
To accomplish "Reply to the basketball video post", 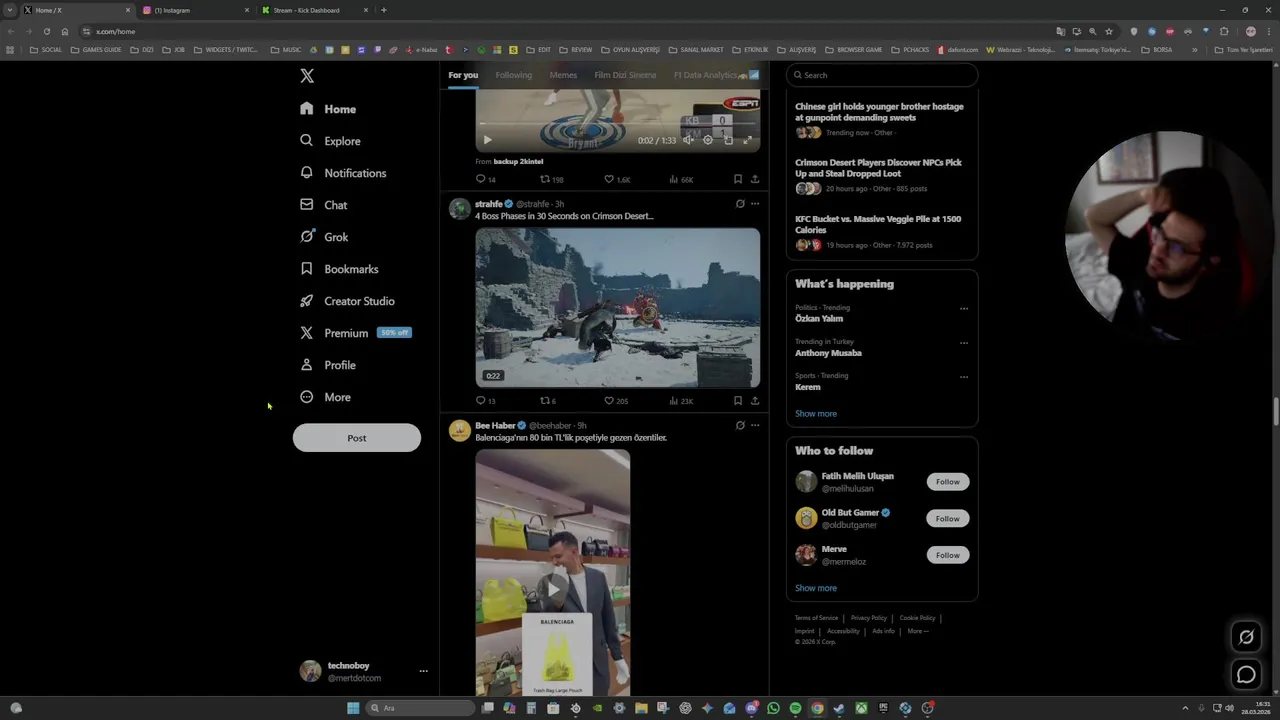I will coord(485,179).
